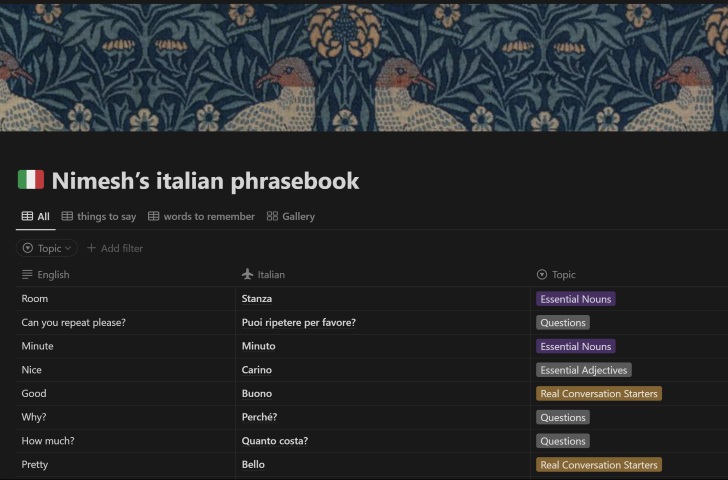This screenshot has width=728, height=480.
Task: Click the plus icon beside Add filter
Action: pyautogui.click(x=92, y=248)
